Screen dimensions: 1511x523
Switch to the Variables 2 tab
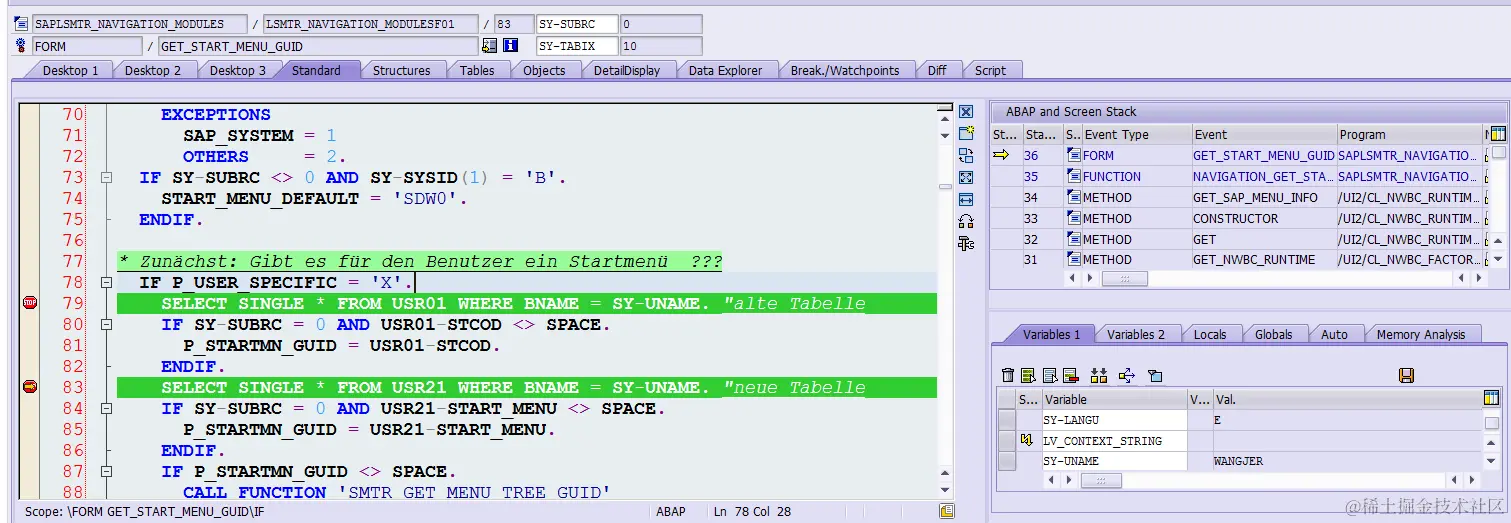click(1135, 334)
